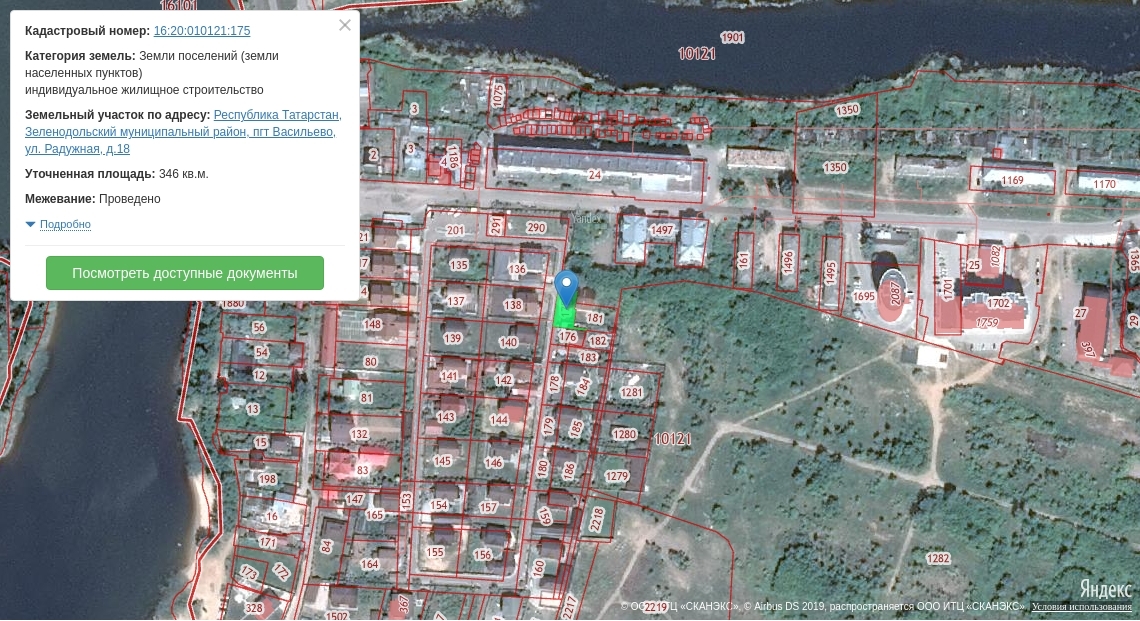Expand the Подробно details section
1140x621 pixels.
[x=65, y=224]
